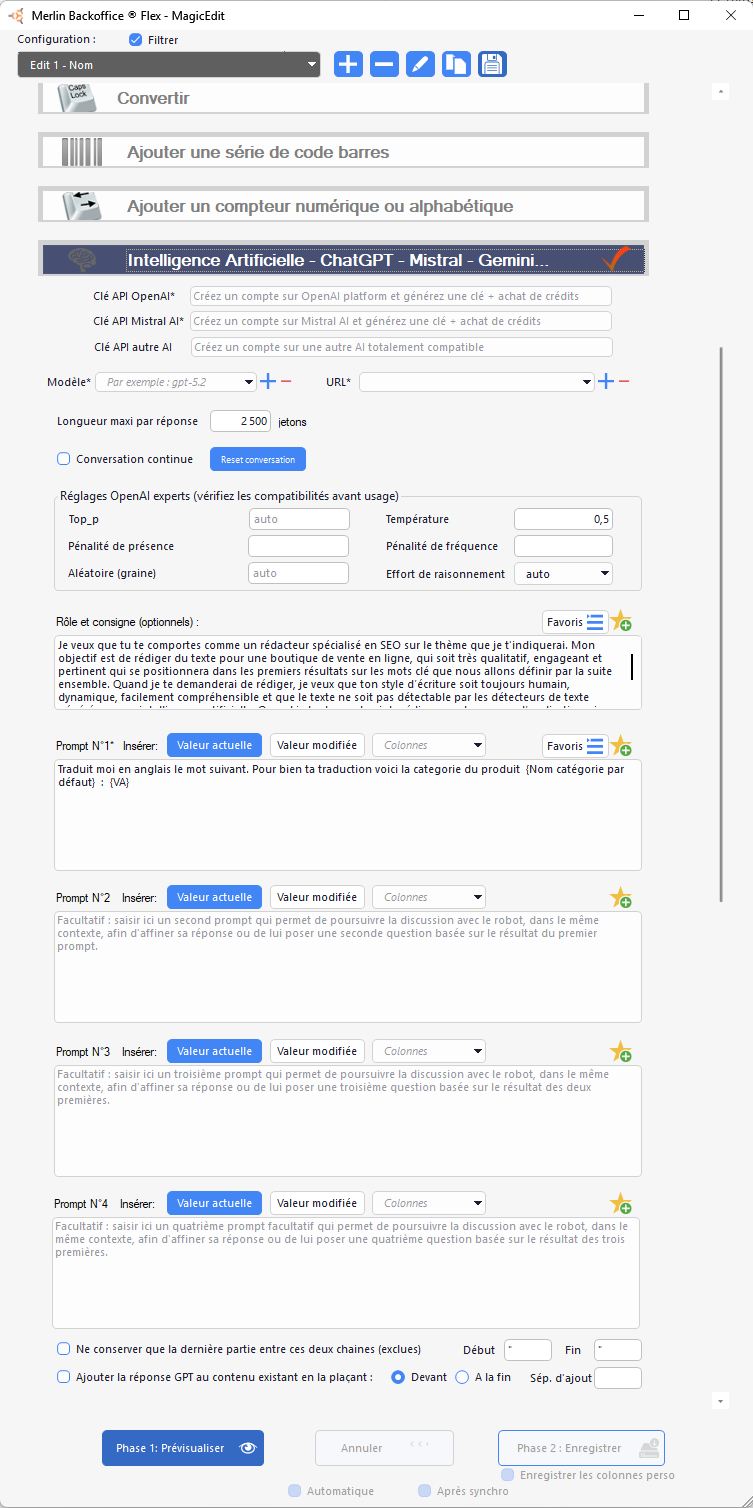Image resolution: width=753 pixels, height=1508 pixels.
Task: Uncheck the Filtrer checkbox
Action: (x=136, y=40)
